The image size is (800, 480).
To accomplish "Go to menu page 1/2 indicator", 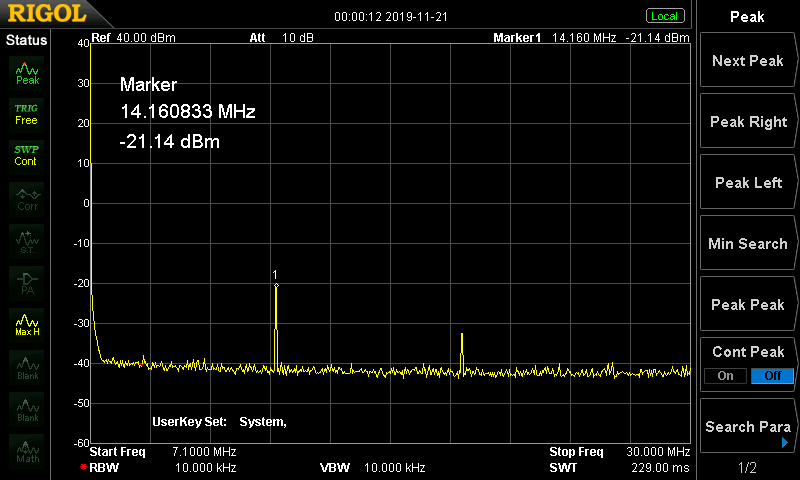I will click(x=747, y=467).
